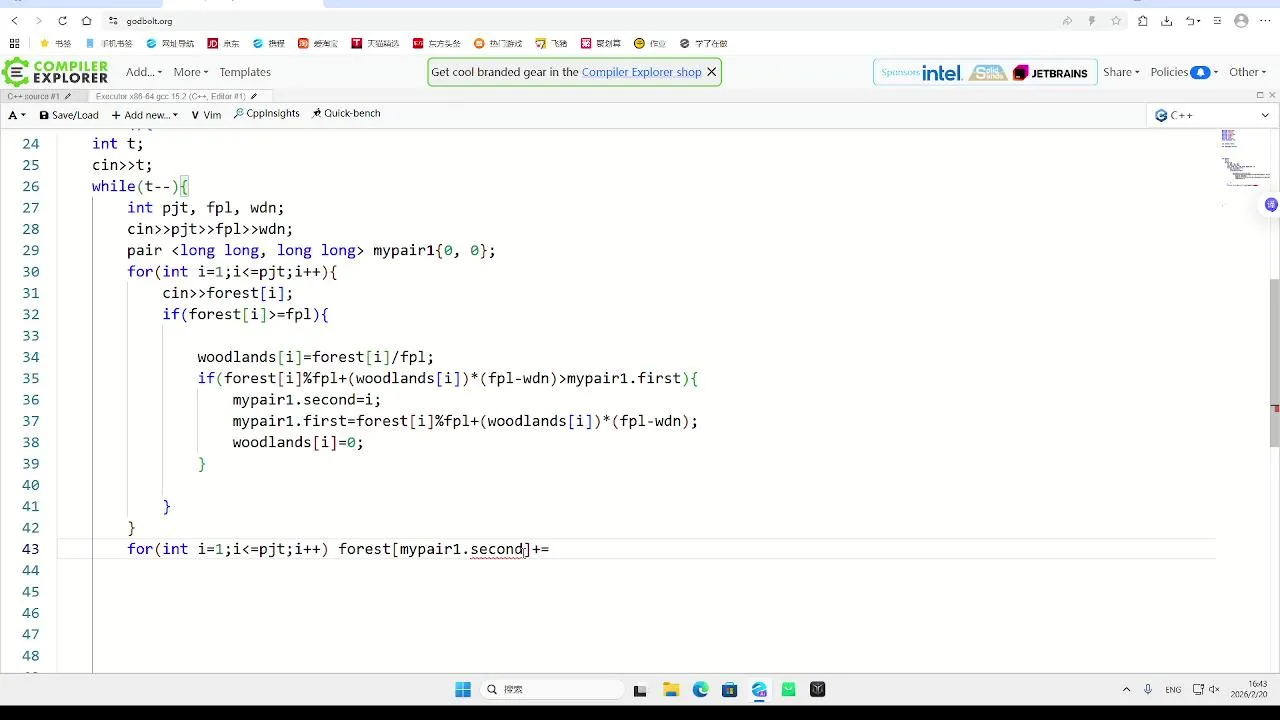Open the Other dropdown menu

pyautogui.click(x=1247, y=72)
